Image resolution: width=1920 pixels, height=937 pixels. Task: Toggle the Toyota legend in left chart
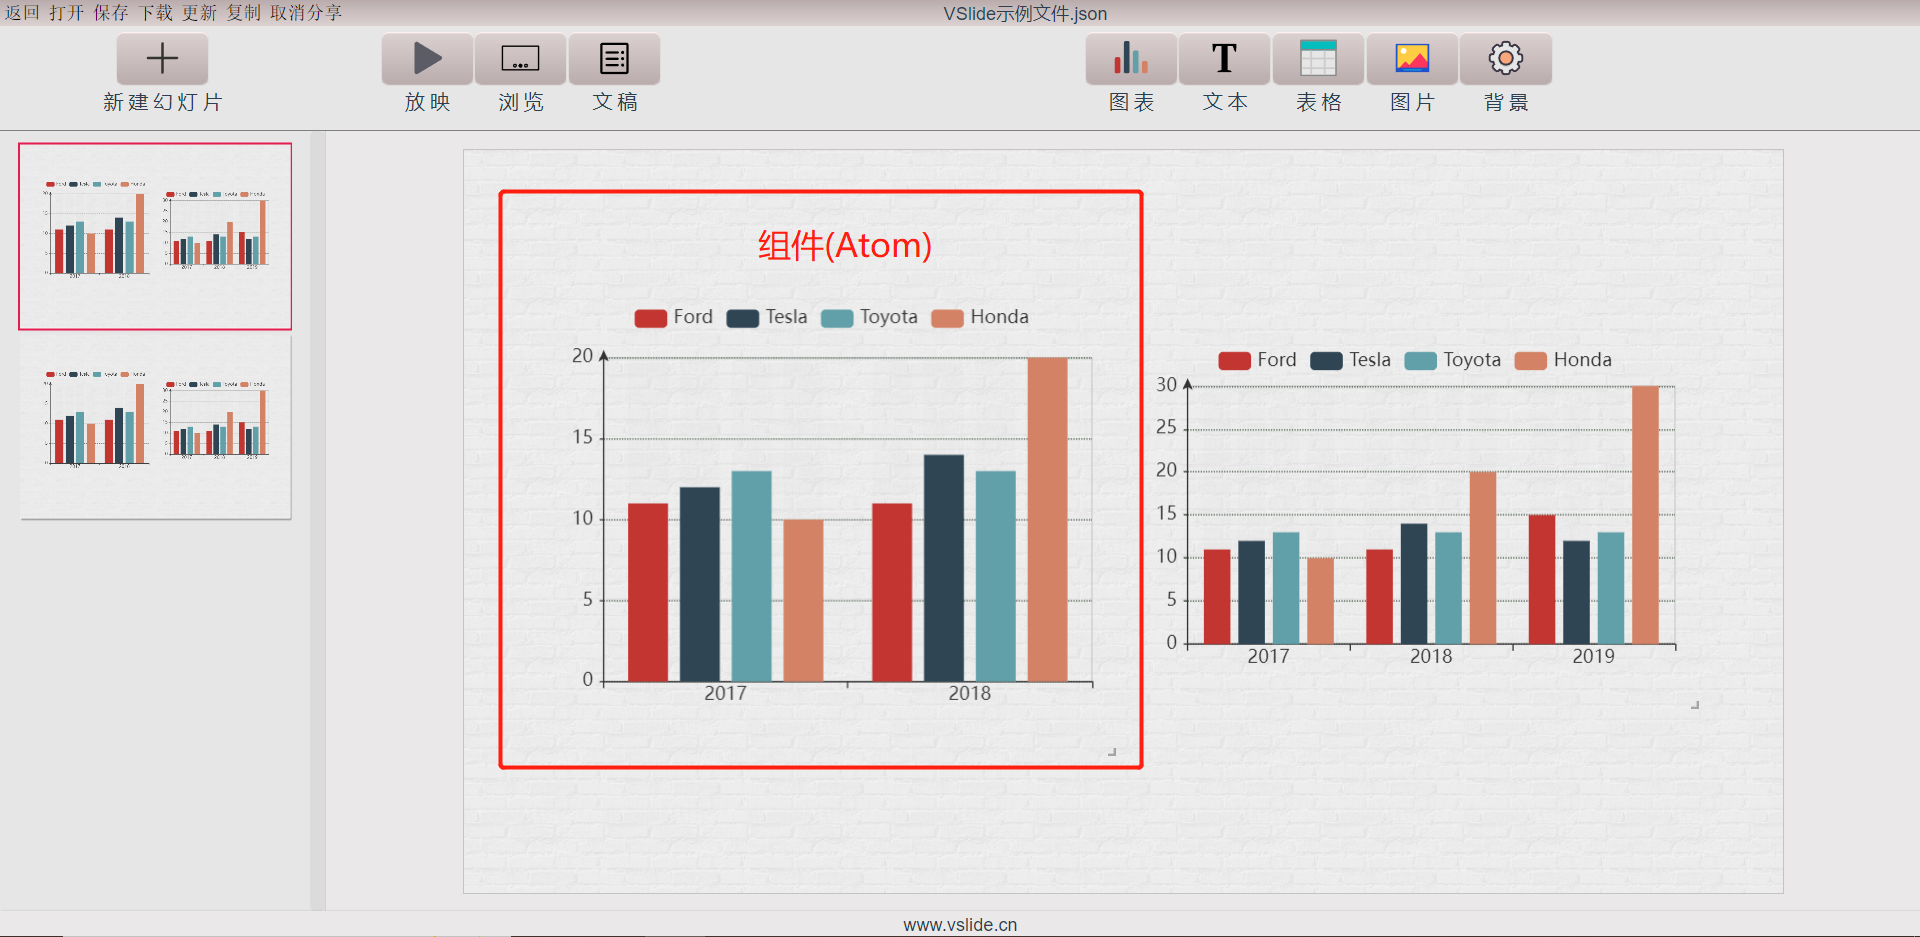[869, 317]
